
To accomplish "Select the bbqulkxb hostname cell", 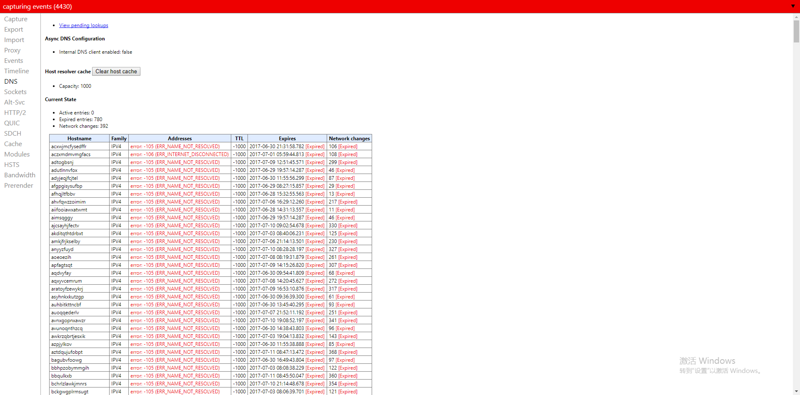I will (79, 376).
